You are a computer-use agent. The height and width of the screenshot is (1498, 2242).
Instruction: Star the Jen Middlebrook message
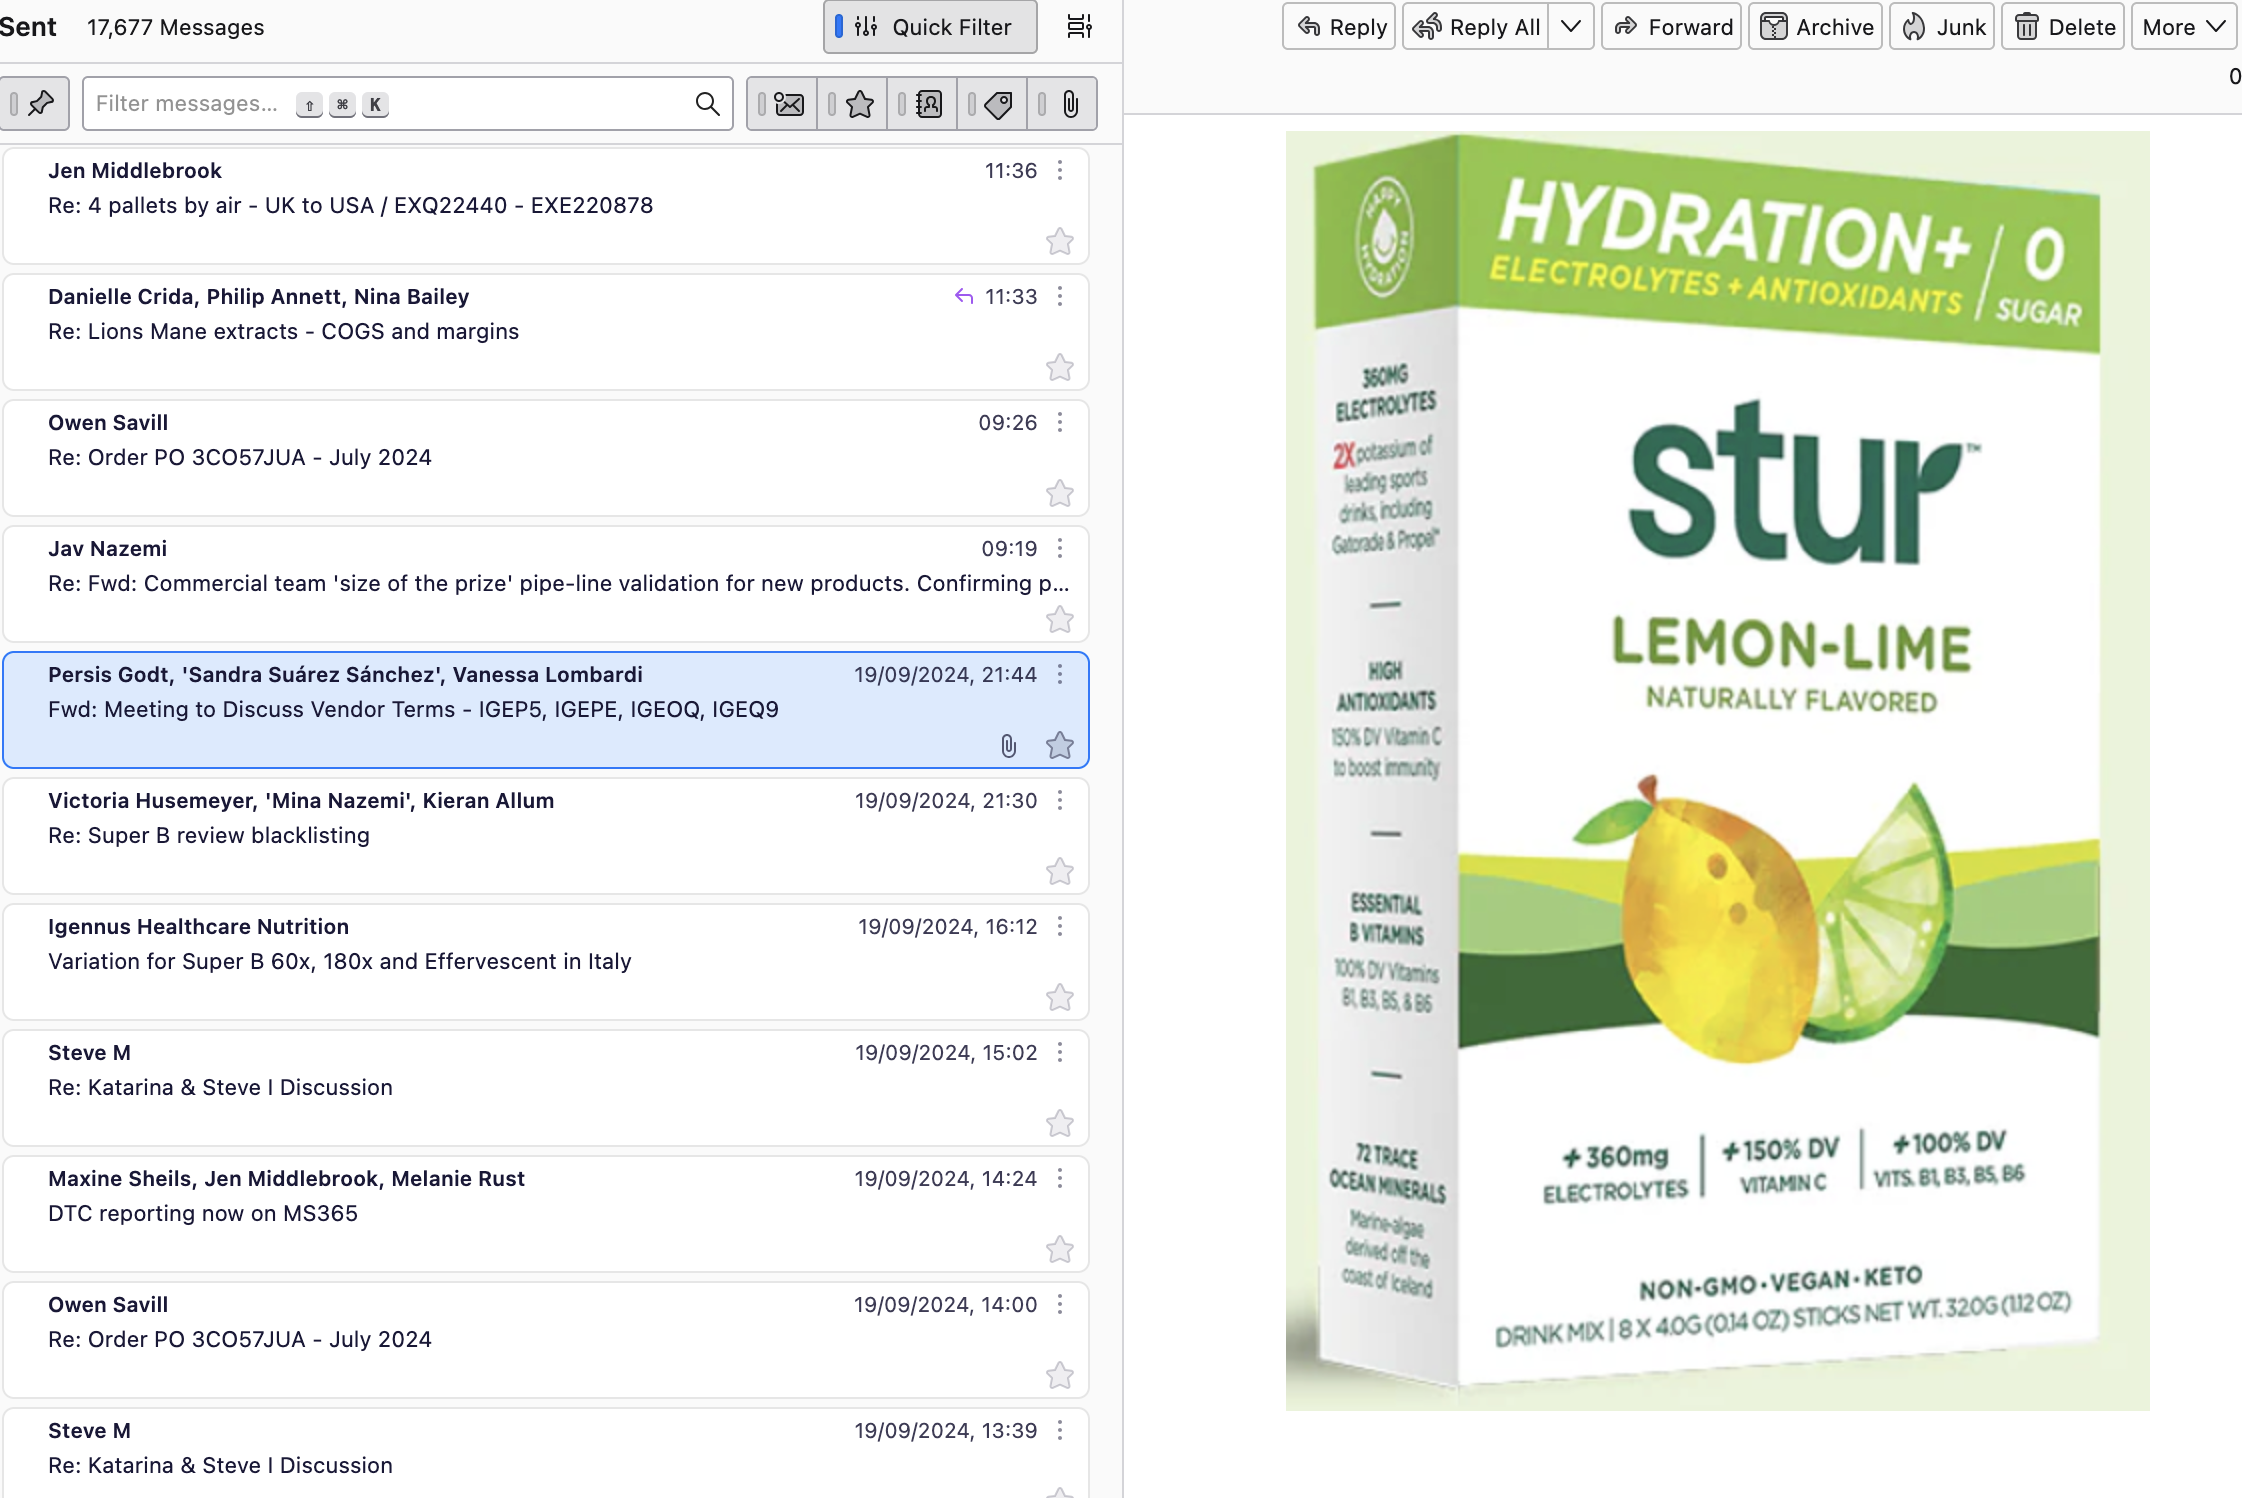click(x=1059, y=242)
